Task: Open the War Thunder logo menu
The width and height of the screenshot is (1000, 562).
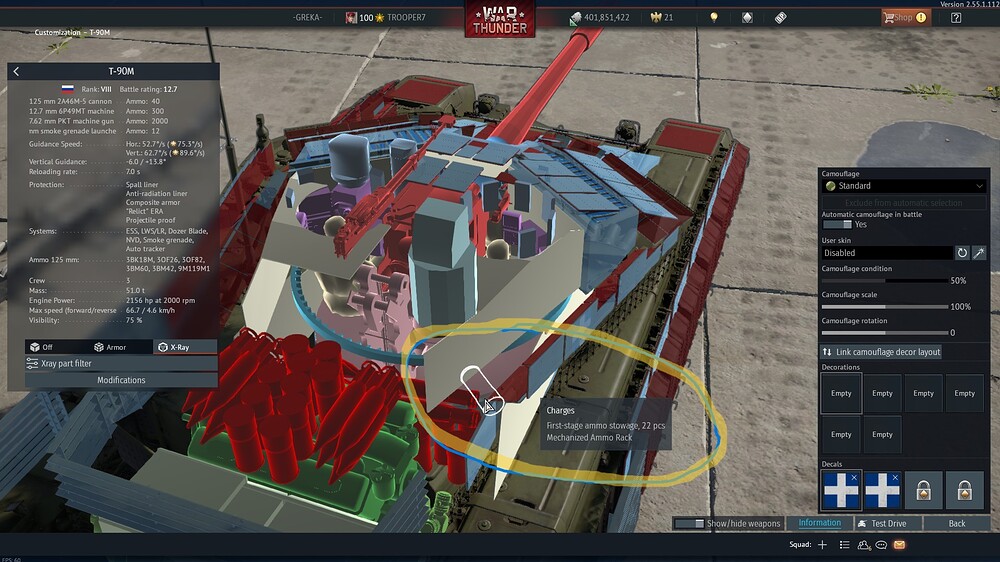Action: tap(500, 19)
